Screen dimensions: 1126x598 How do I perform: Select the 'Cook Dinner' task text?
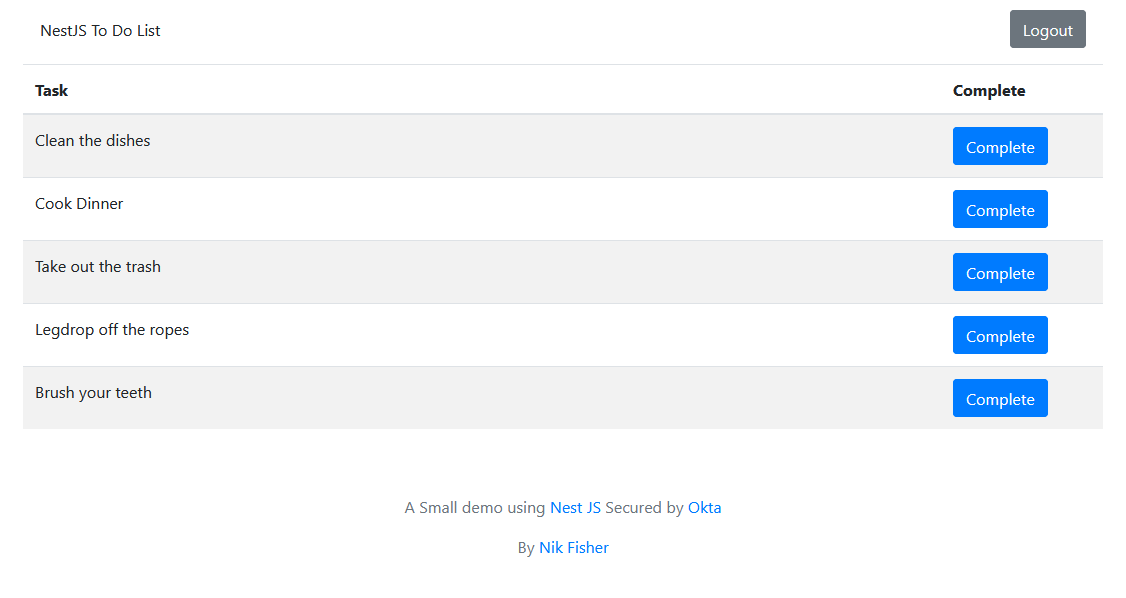point(79,204)
